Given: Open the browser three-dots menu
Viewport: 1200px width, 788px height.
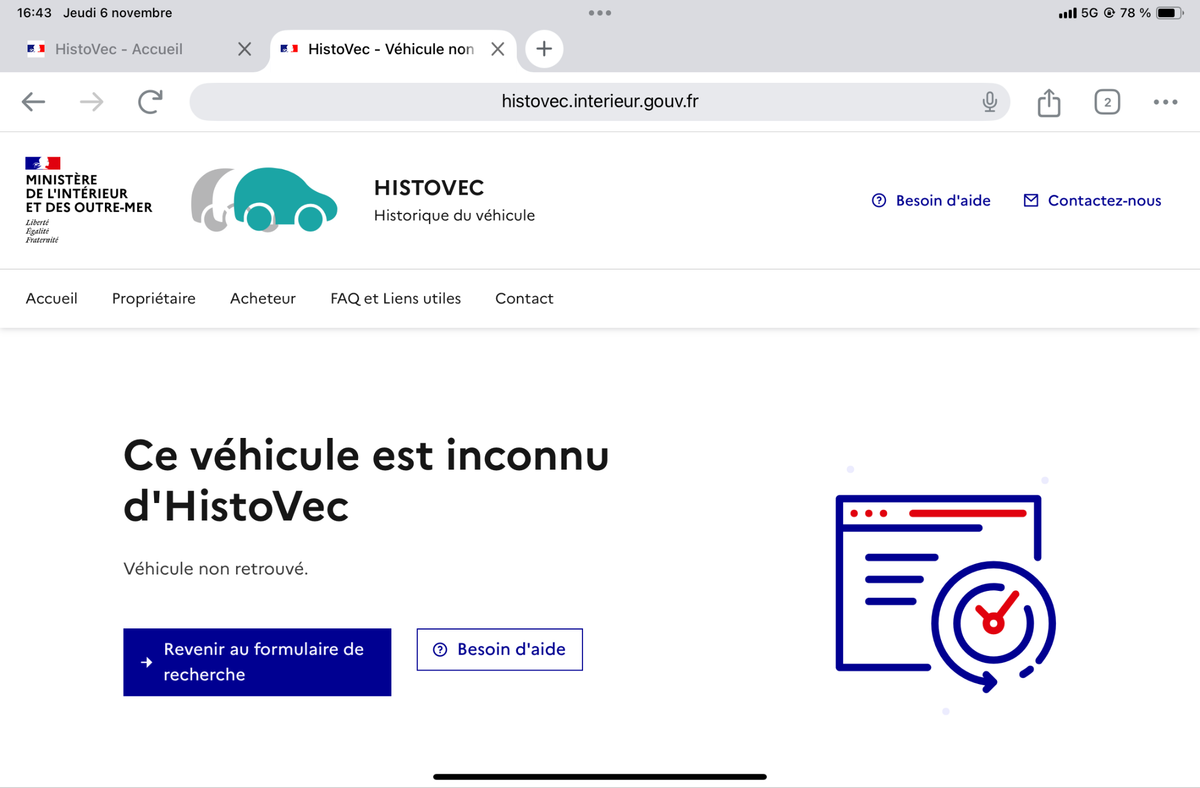Looking at the screenshot, I should [1165, 102].
